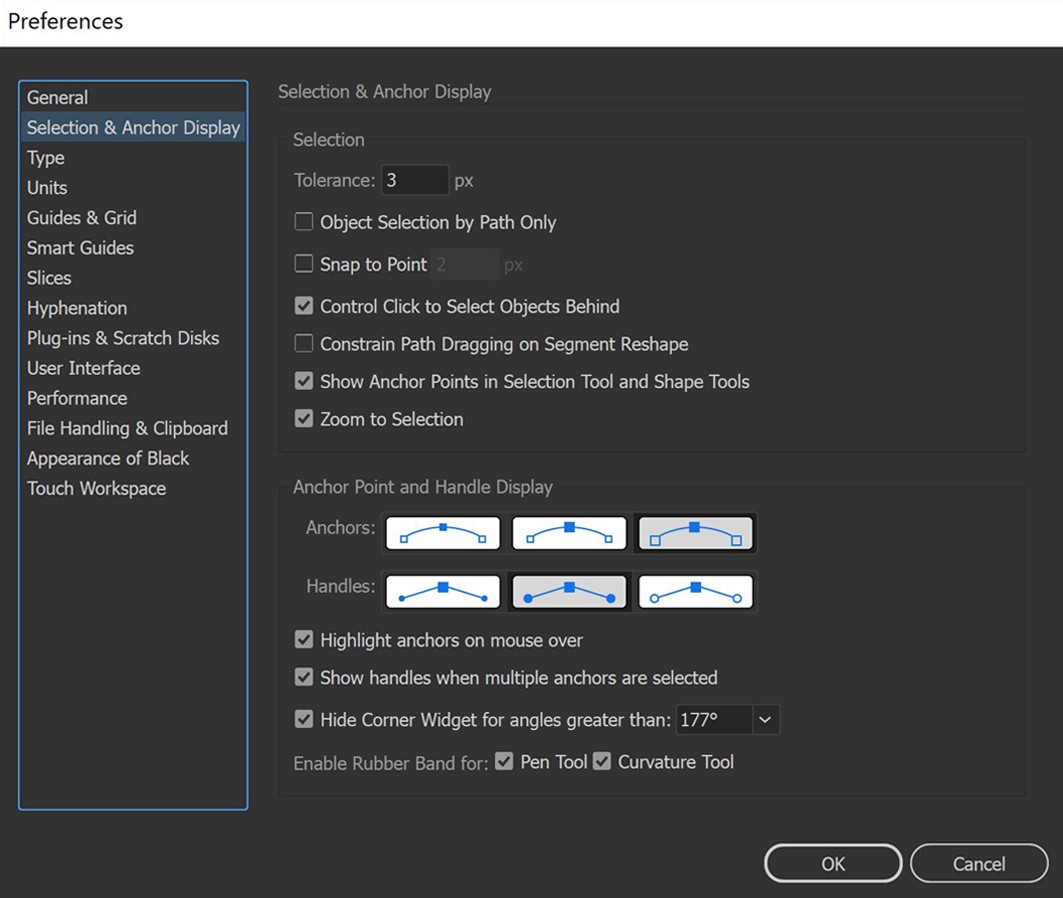The width and height of the screenshot is (1063, 898).
Task: Click the disabled Snap to Point value field
Action: 465,264
